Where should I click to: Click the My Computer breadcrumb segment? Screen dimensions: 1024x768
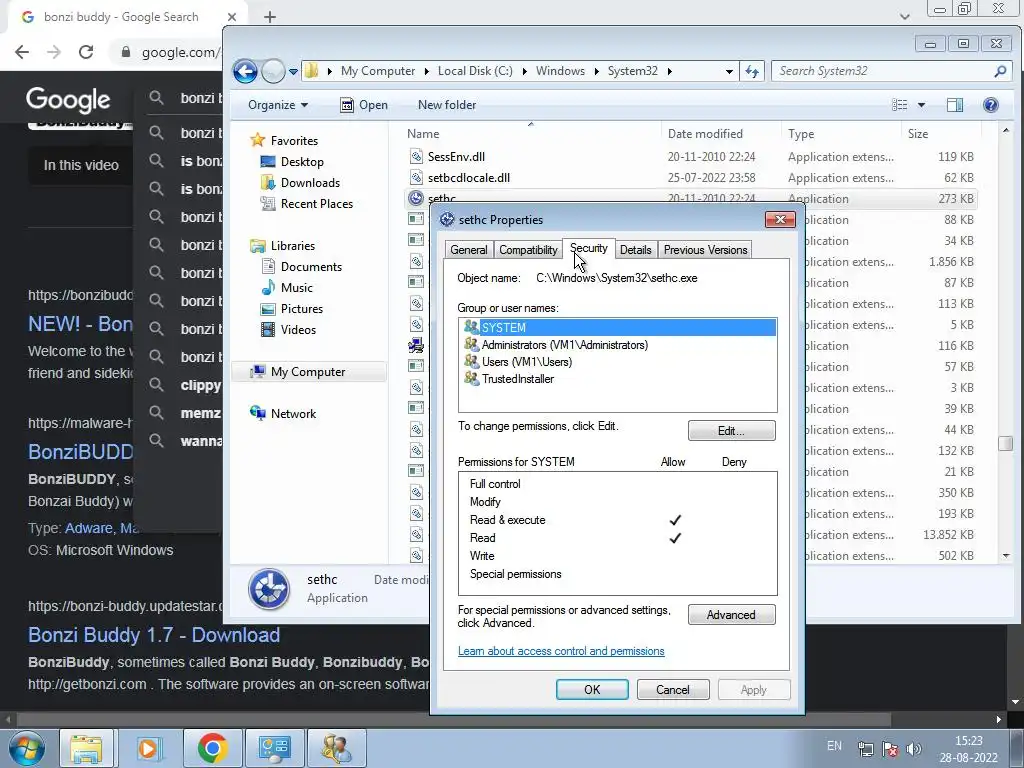377,71
